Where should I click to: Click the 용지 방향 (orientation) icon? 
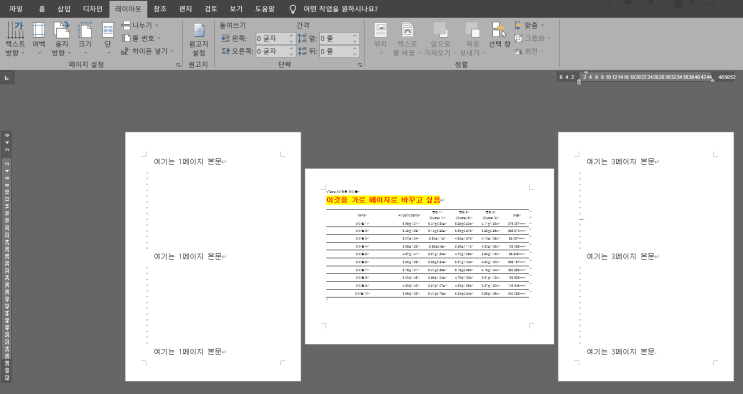62,30
